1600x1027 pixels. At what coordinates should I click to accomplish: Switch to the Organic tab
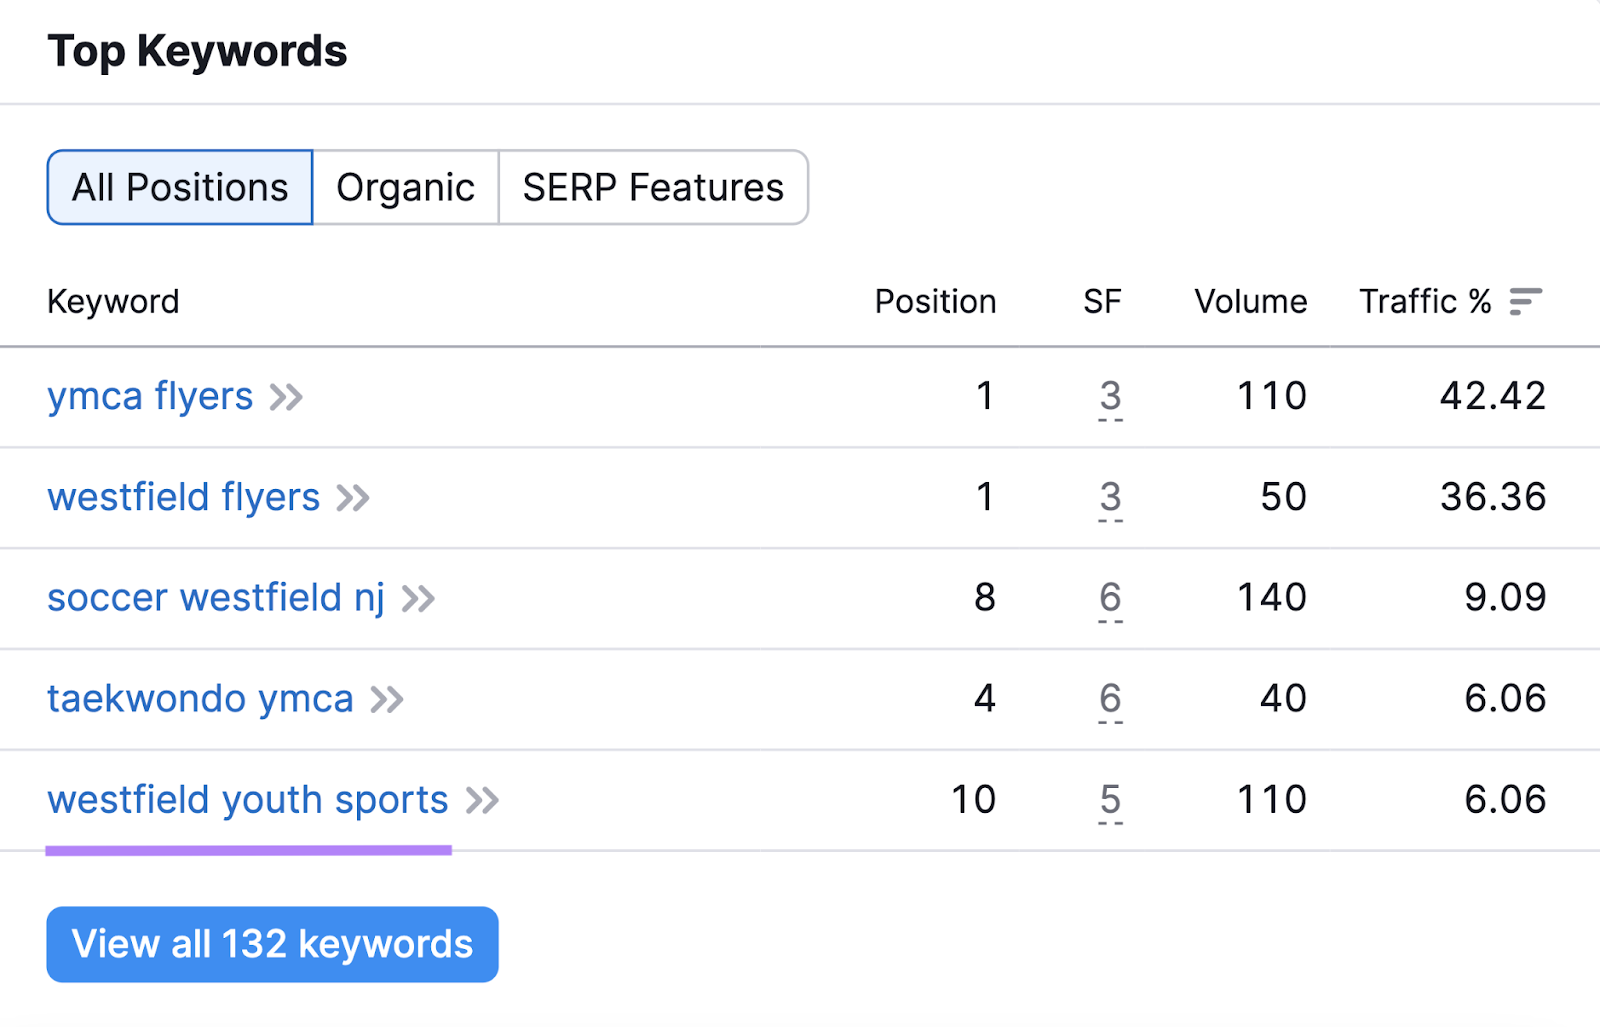pyautogui.click(x=406, y=187)
